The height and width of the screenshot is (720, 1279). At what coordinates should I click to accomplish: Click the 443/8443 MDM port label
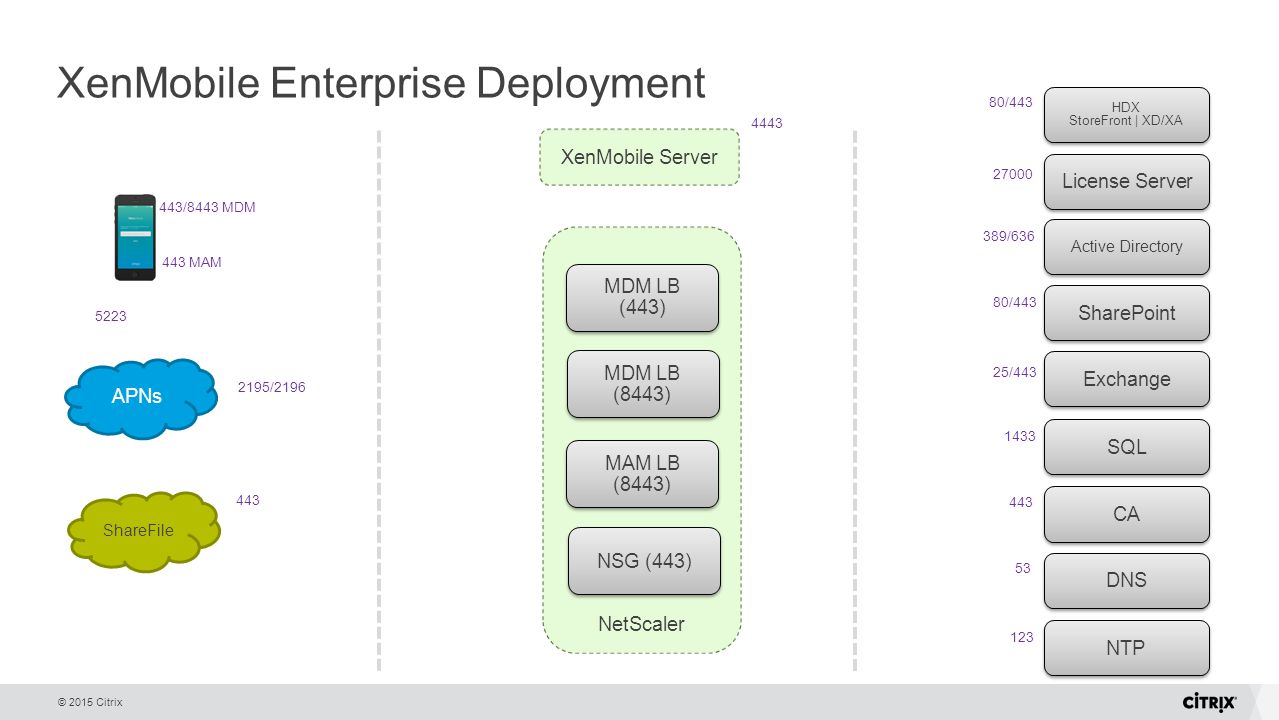coord(207,207)
